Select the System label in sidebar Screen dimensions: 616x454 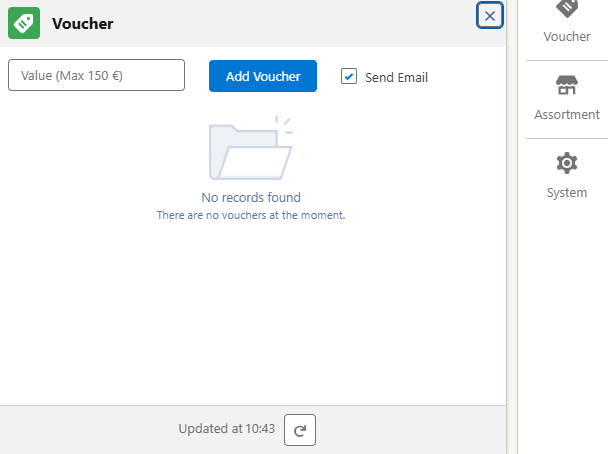566,192
